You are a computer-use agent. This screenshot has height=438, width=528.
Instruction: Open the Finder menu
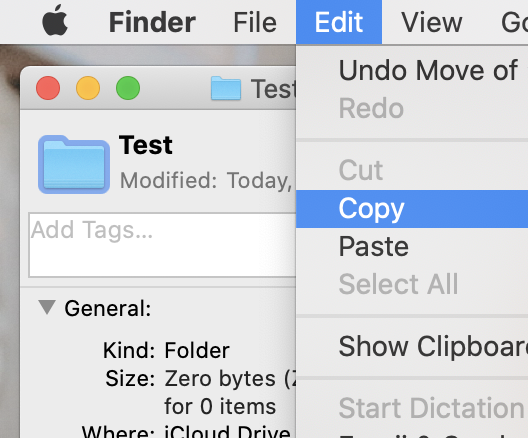pyautogui.click(x=152, y=22)
